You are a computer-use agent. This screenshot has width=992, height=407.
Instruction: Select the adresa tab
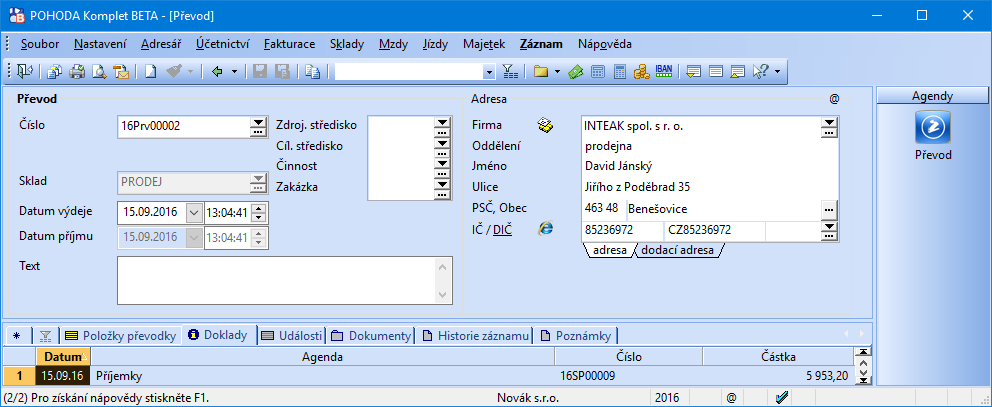click(x=610, y=250)
